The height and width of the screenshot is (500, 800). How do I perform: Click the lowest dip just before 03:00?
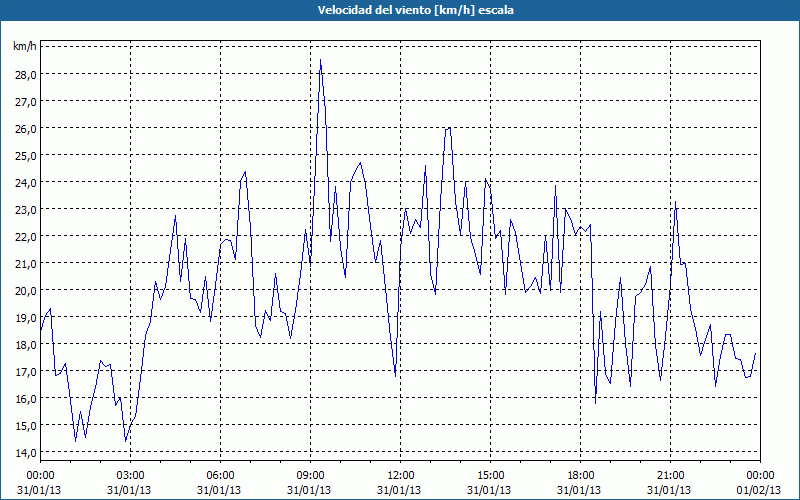tap(126, 441)
